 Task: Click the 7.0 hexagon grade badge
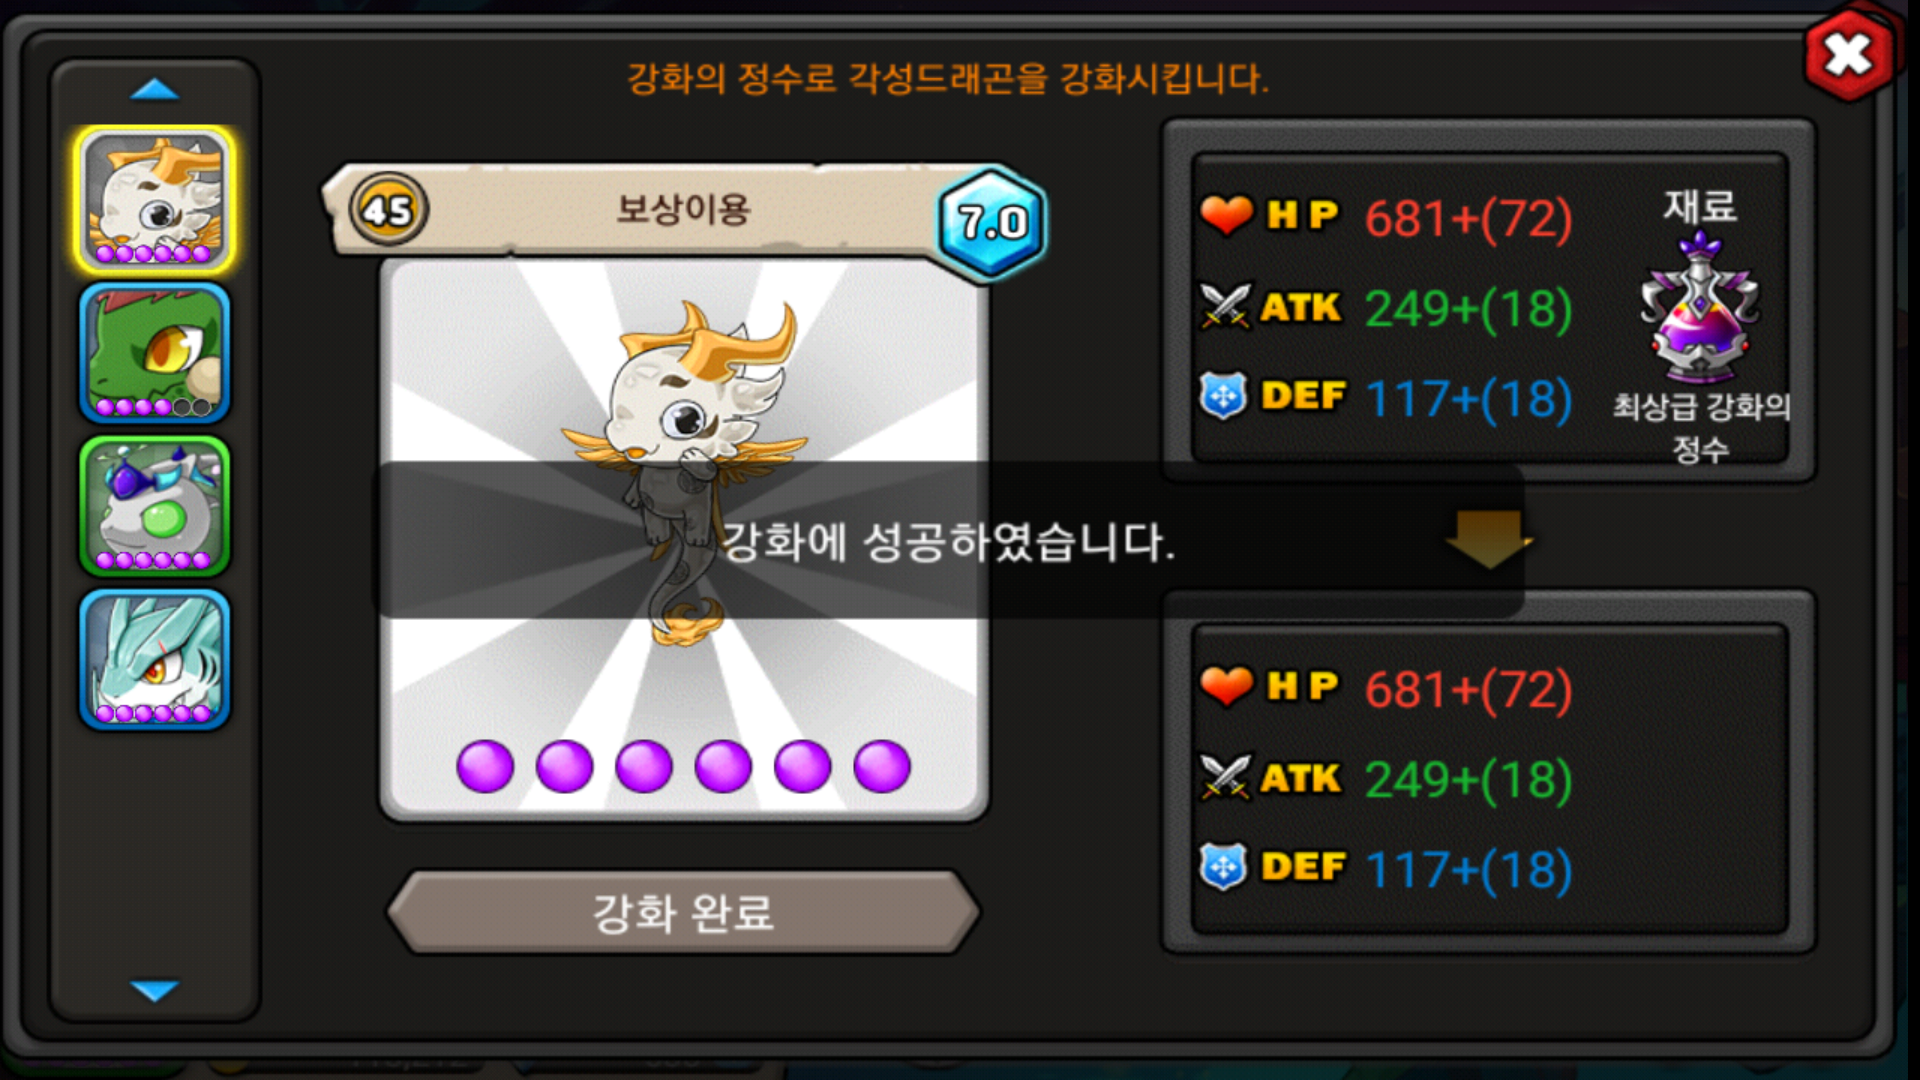(x=991, y=222)
